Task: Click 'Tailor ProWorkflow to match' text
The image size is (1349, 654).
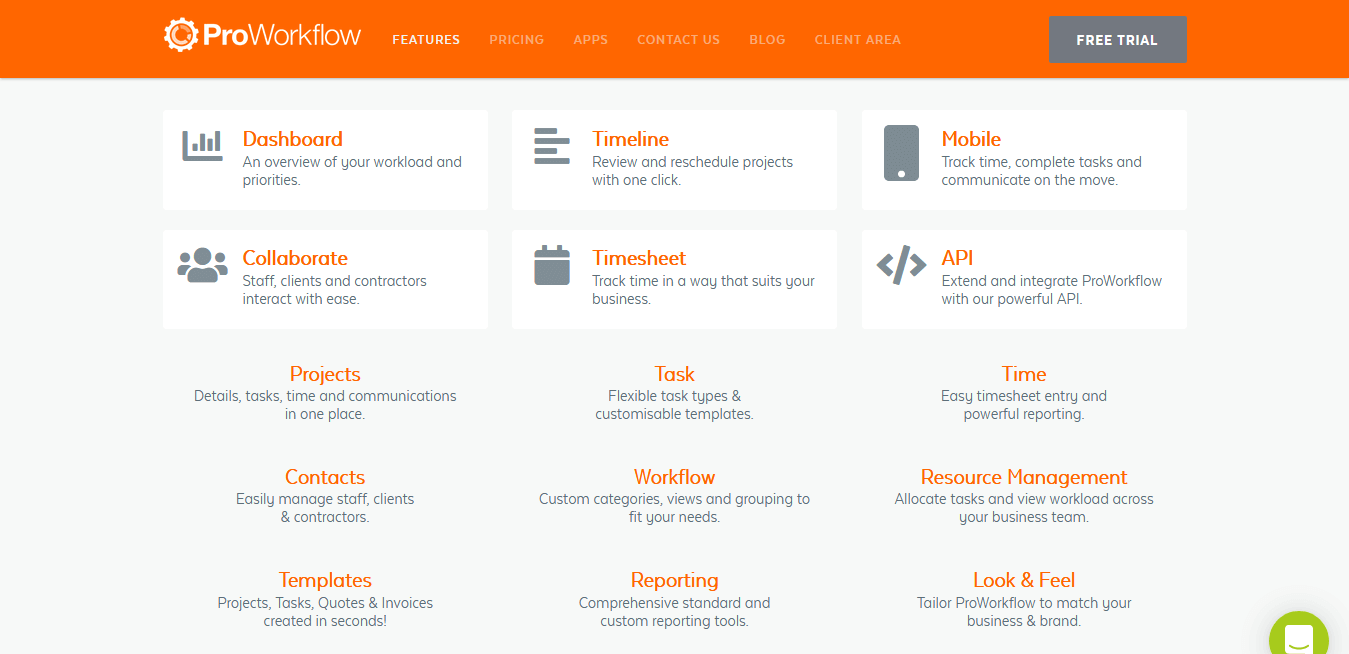Action: (1024, 612)
